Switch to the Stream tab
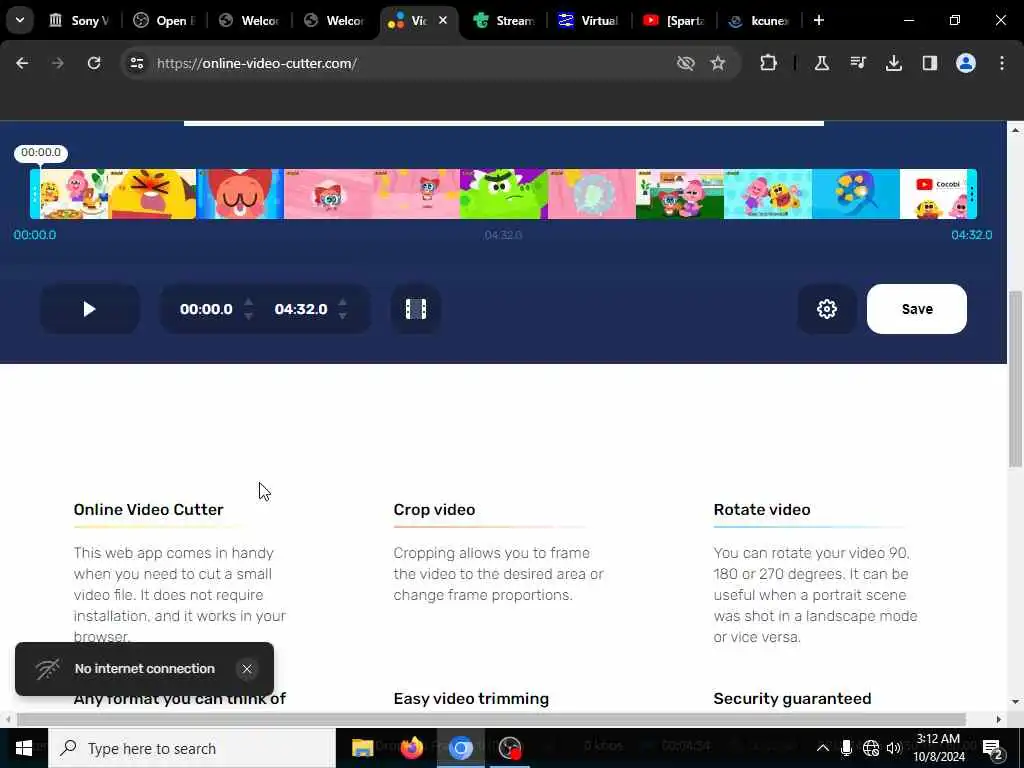The image size is (1024, 768). pos(504,21)
